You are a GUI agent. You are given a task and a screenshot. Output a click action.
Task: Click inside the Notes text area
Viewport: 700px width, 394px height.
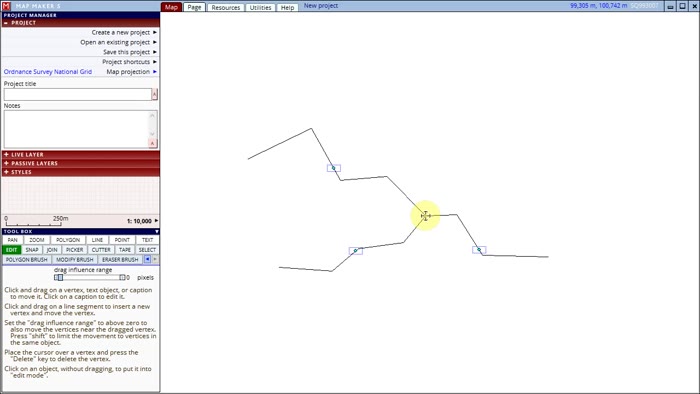76,129
